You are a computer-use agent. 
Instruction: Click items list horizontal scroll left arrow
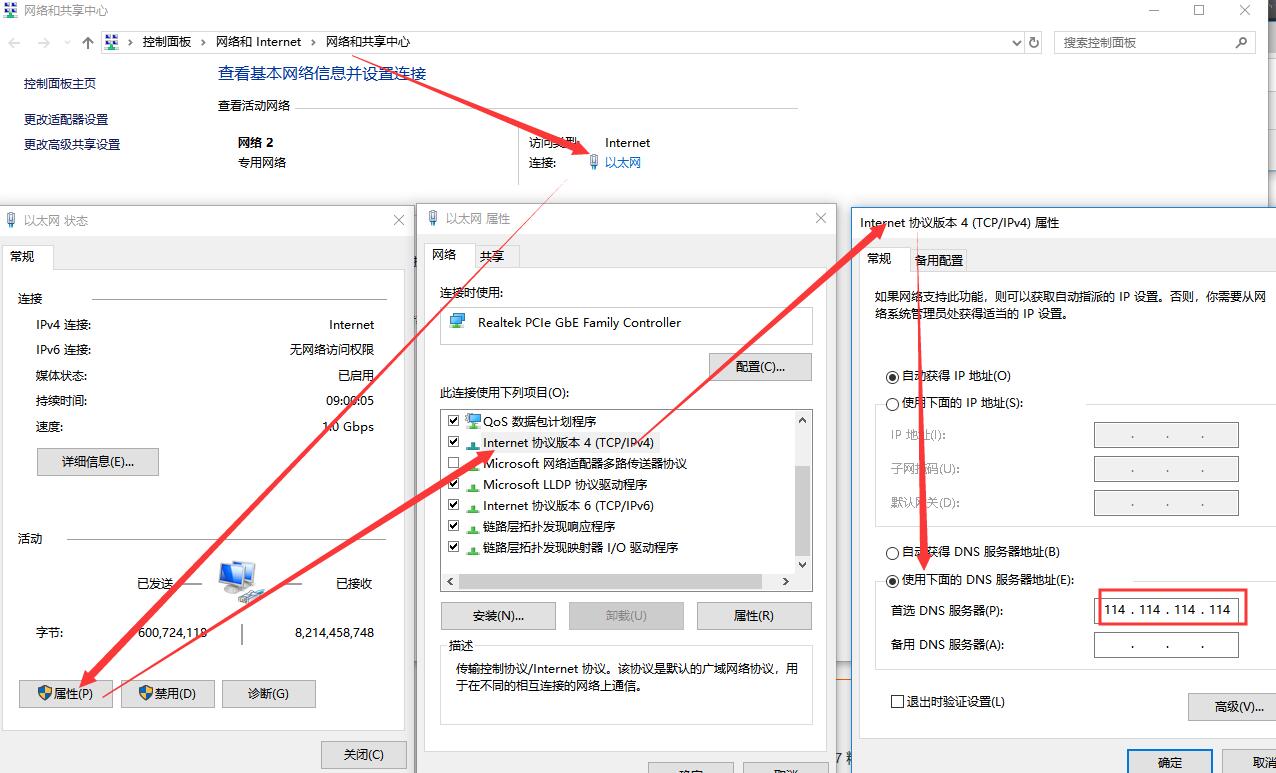click(x=450, y=581)
